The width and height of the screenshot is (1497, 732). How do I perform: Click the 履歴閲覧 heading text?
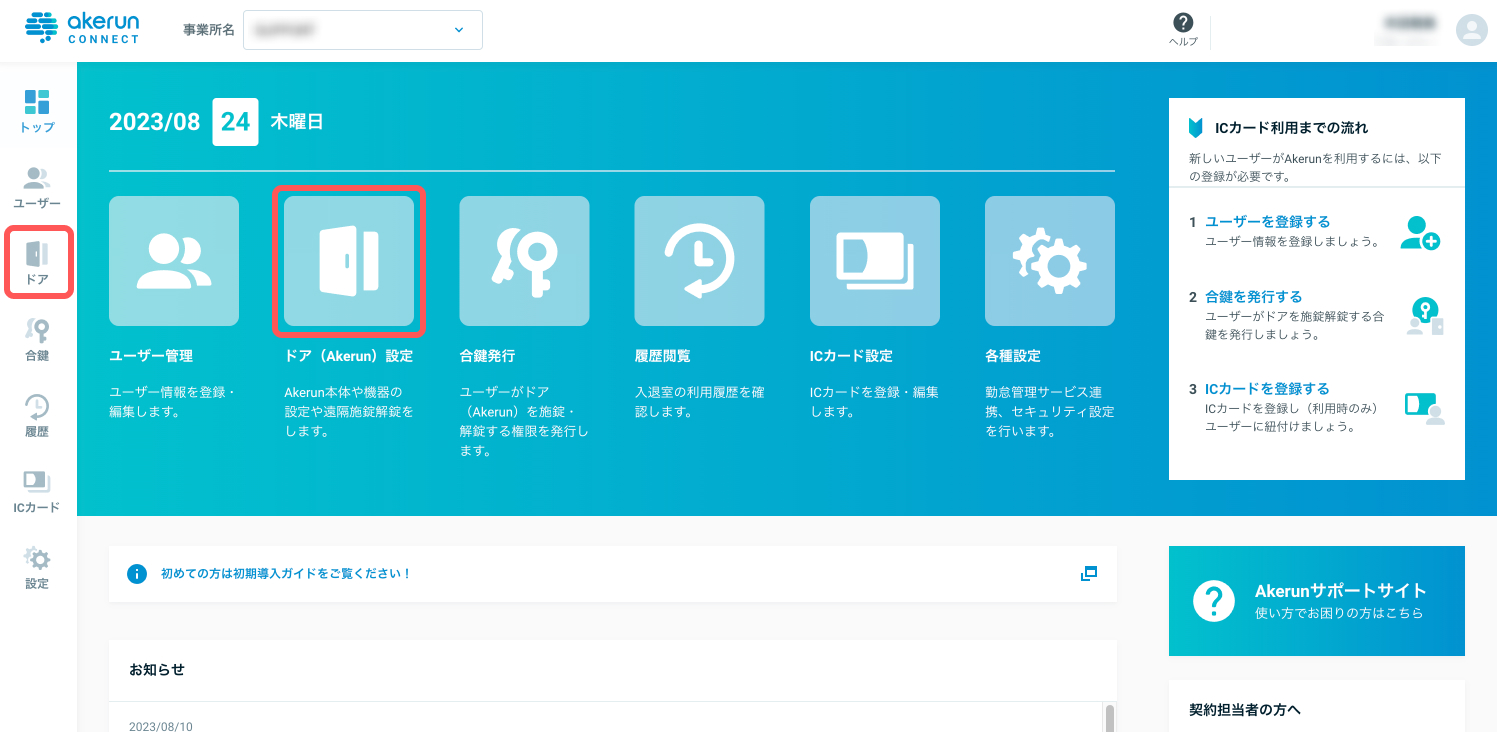pos(662,356)
